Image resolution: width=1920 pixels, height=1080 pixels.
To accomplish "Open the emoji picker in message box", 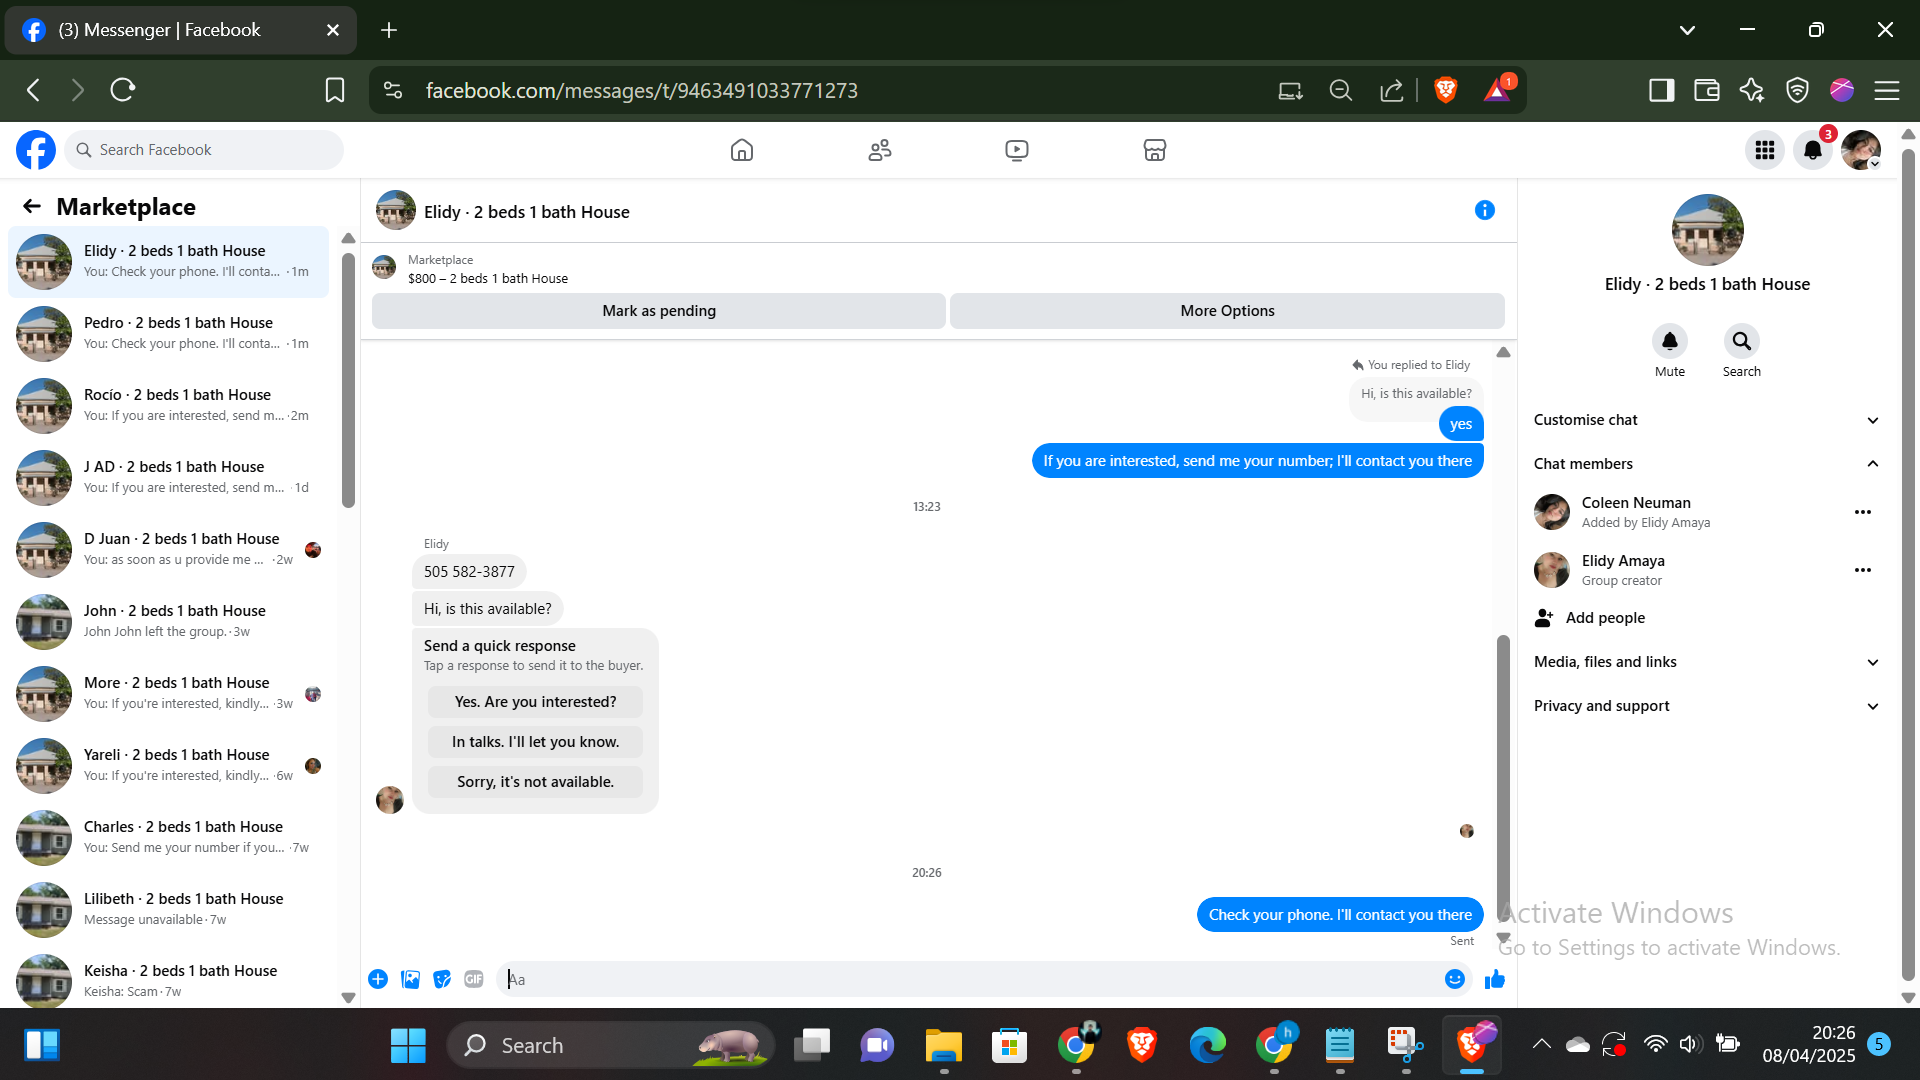I will [x=1455, y=979].
